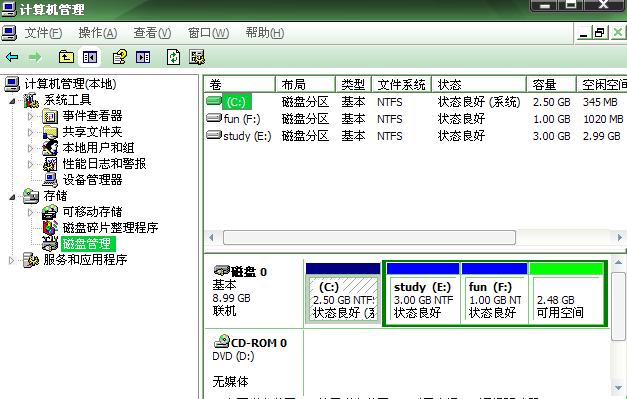Click the Performance Logs (性能日志和警报) icon
The width and height of the screenshot is (627, 399).
[x=50, y=164]
